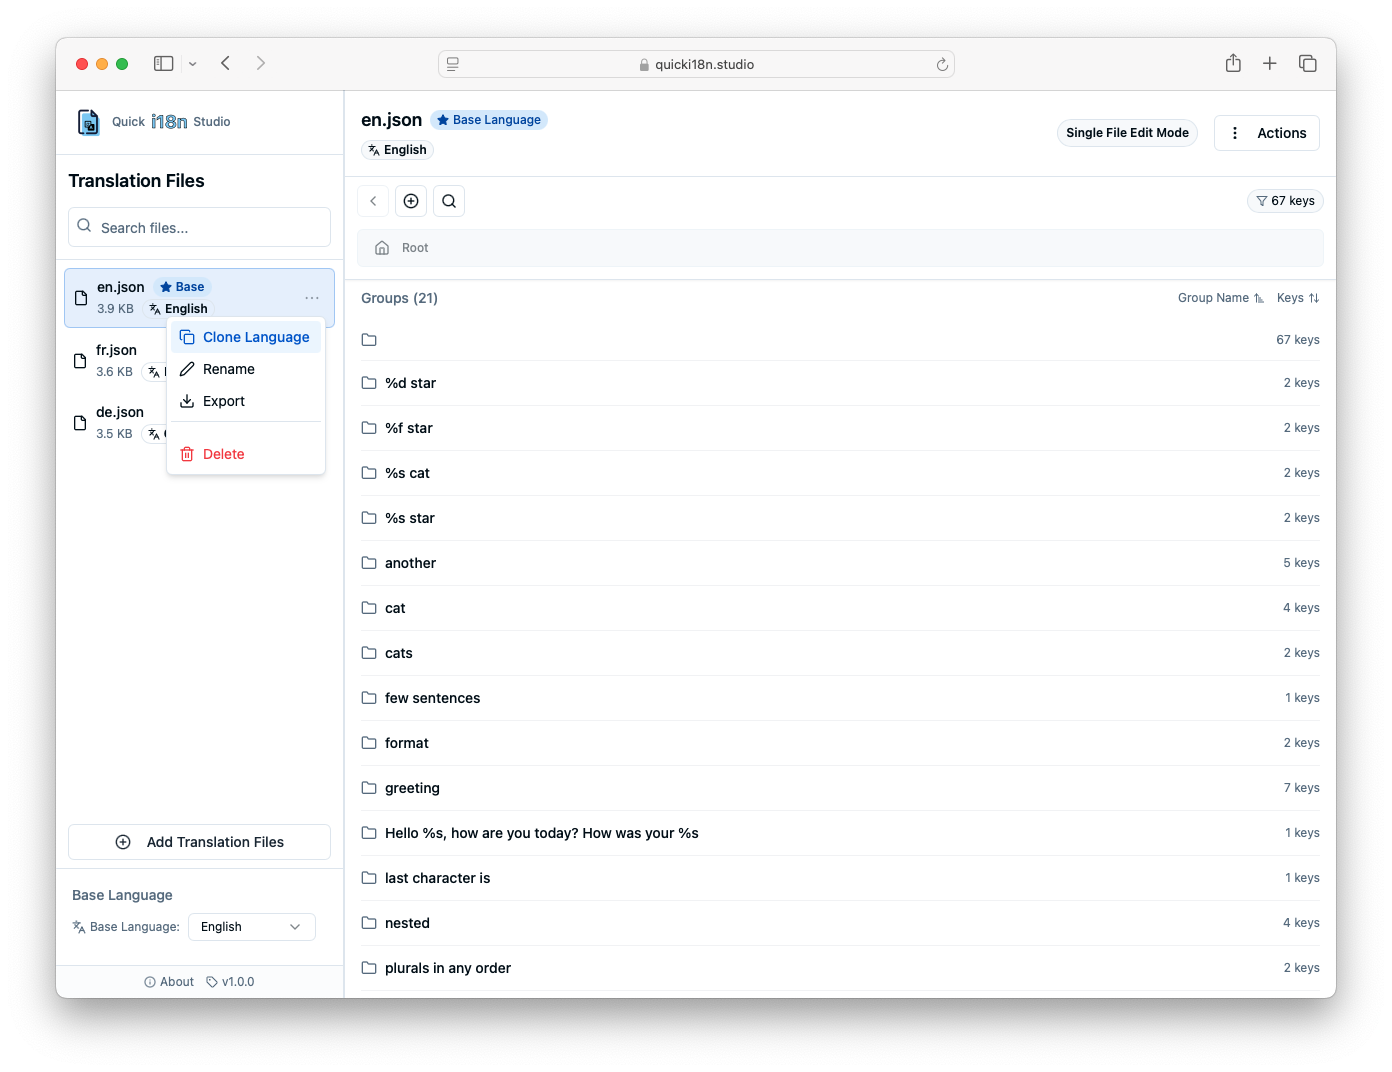Click the three-dot menu next to en.json
The image size is (1392, 1072).
coord(311,297)
